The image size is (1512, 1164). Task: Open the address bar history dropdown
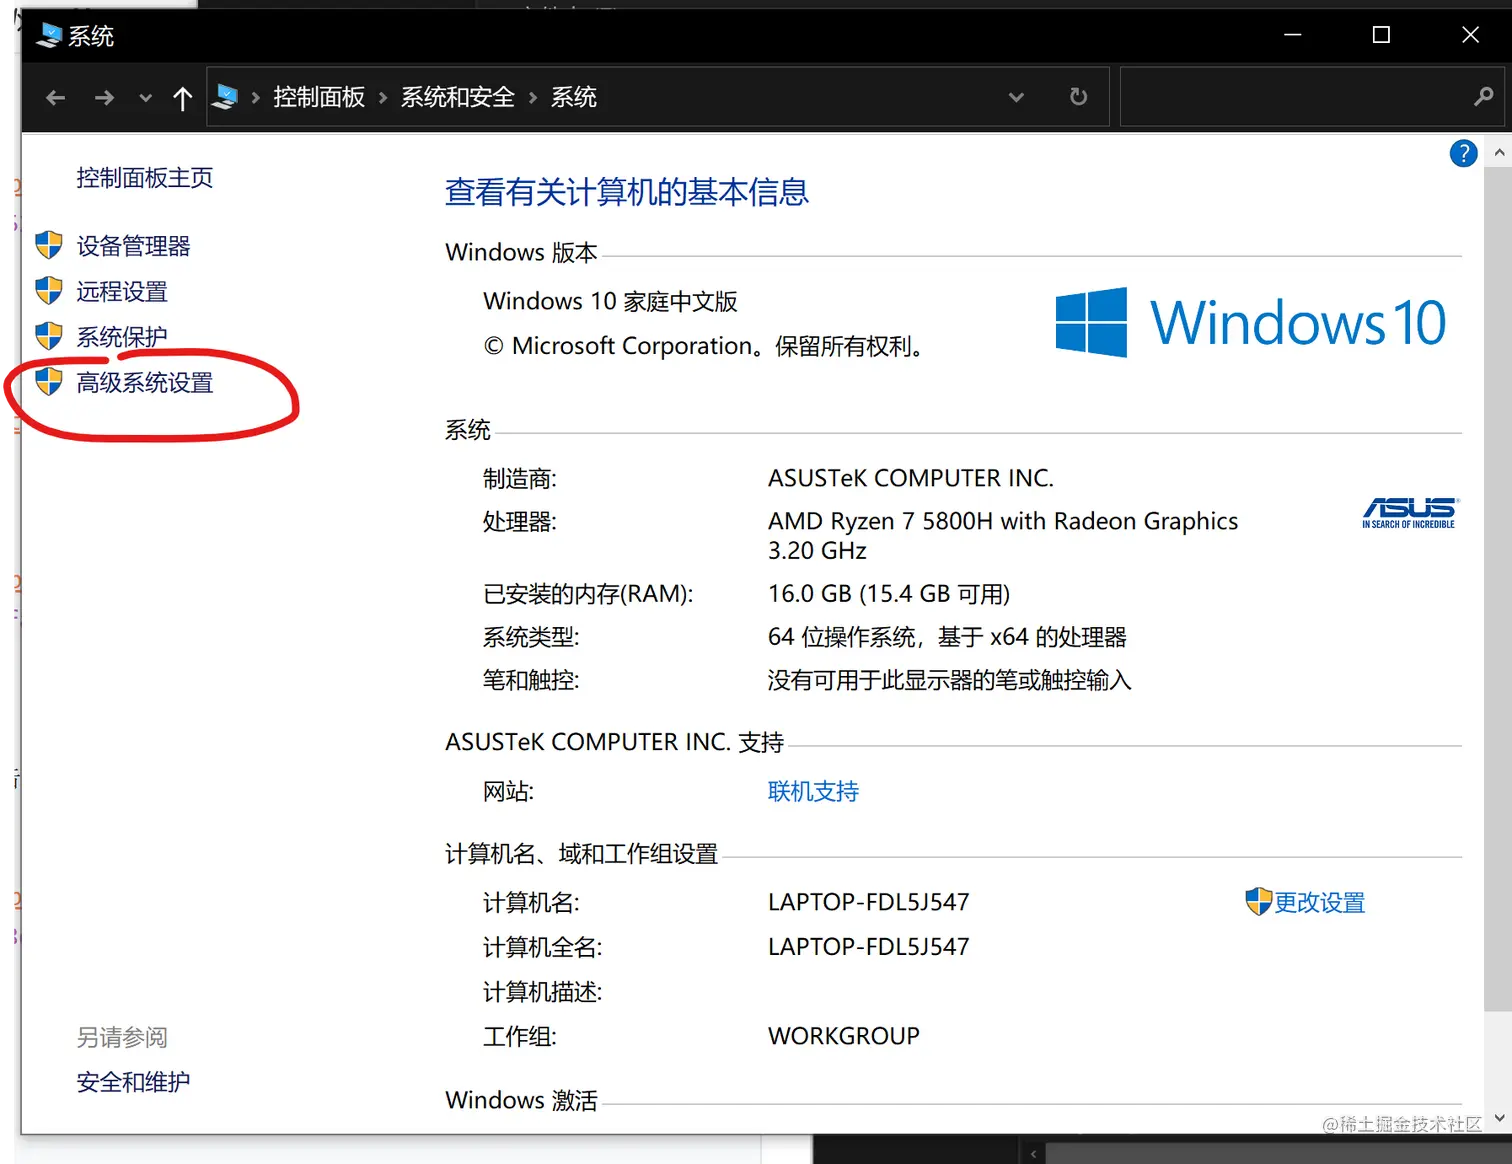tap(1016, 98)
